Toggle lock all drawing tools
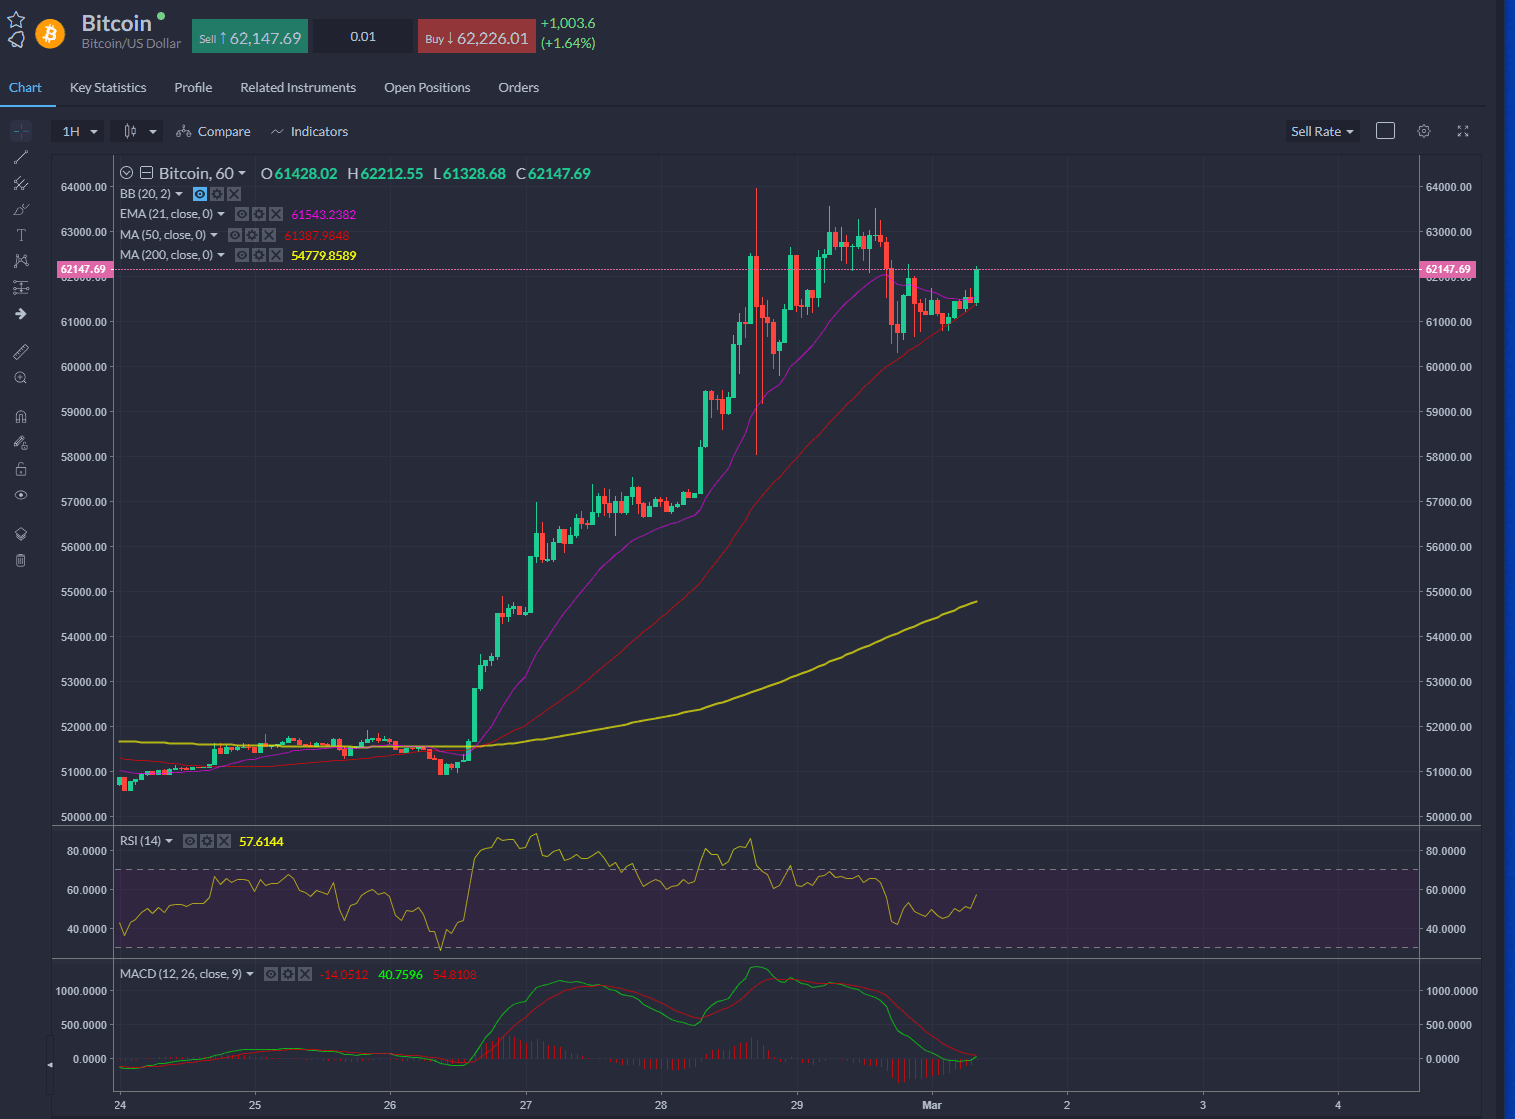 pos(21,469)
